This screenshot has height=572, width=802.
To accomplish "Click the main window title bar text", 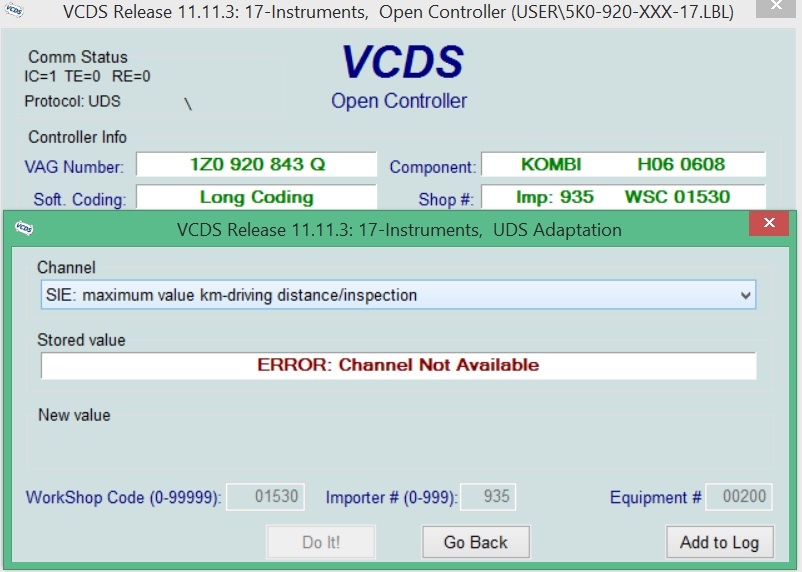I will [x=398, y=12].
